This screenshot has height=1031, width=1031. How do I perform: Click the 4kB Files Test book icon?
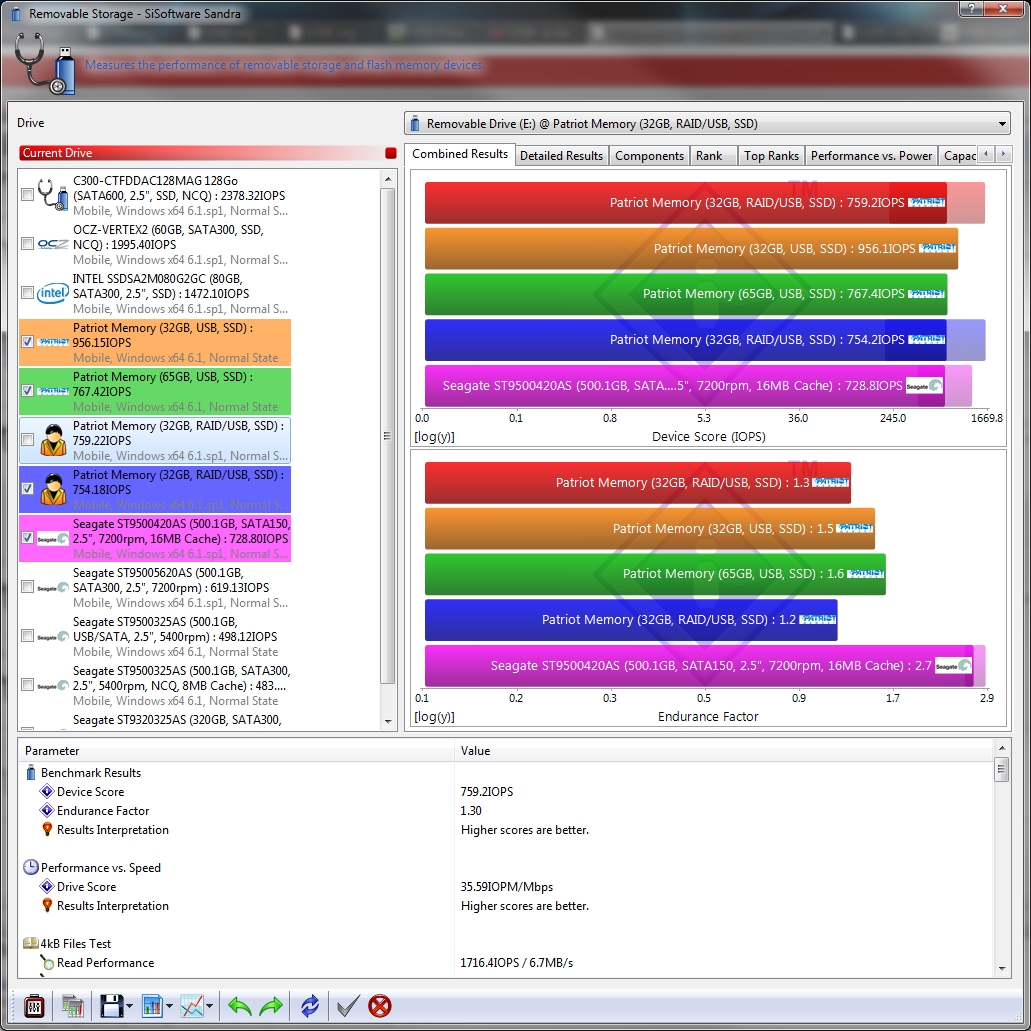pyautogui.click(x=30, y=944)
